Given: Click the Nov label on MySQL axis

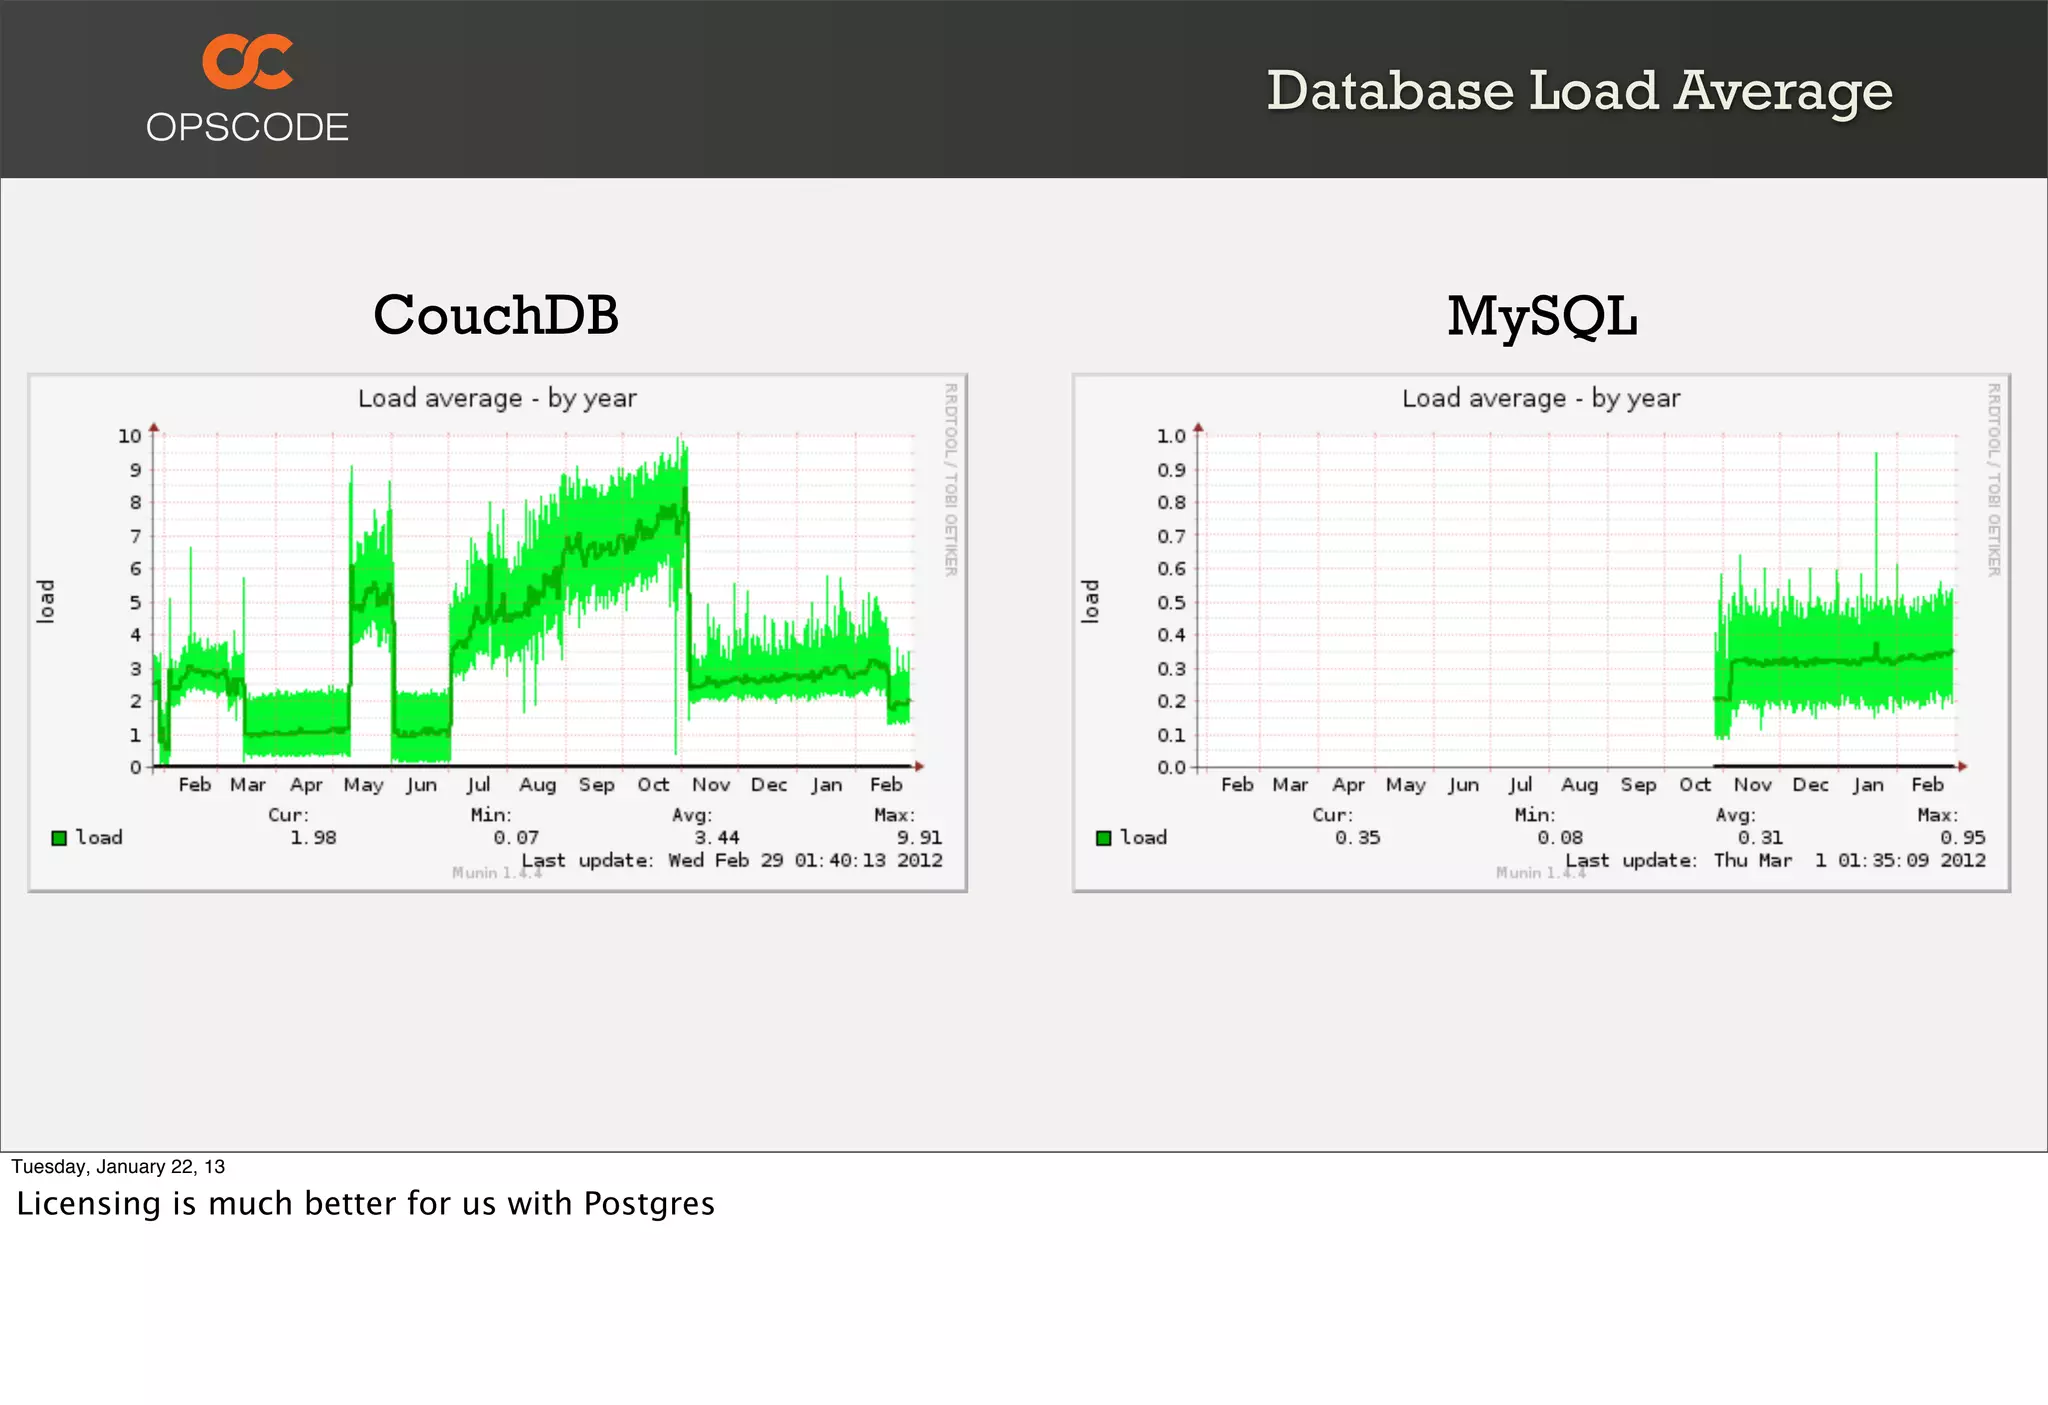Looking at the screenshot, I should [1753, 785].
